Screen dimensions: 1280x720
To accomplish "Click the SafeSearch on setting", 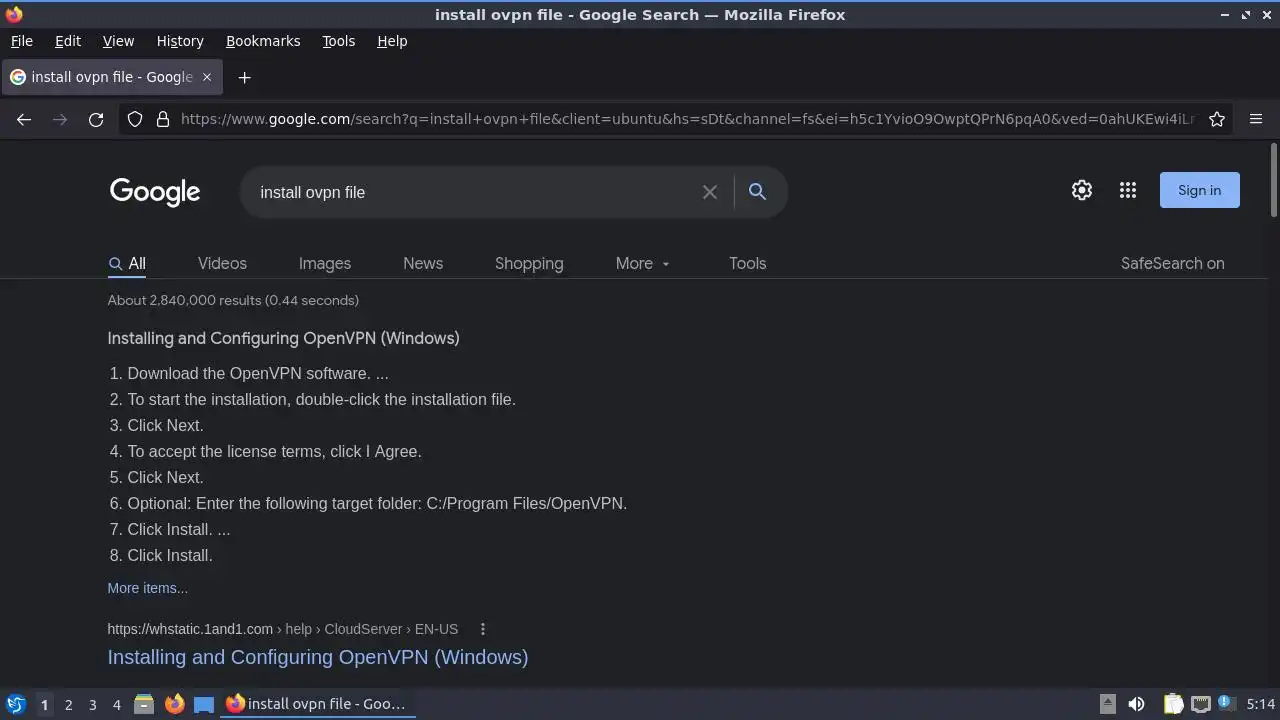I will pyautogui.click(x=1172, y=263).
